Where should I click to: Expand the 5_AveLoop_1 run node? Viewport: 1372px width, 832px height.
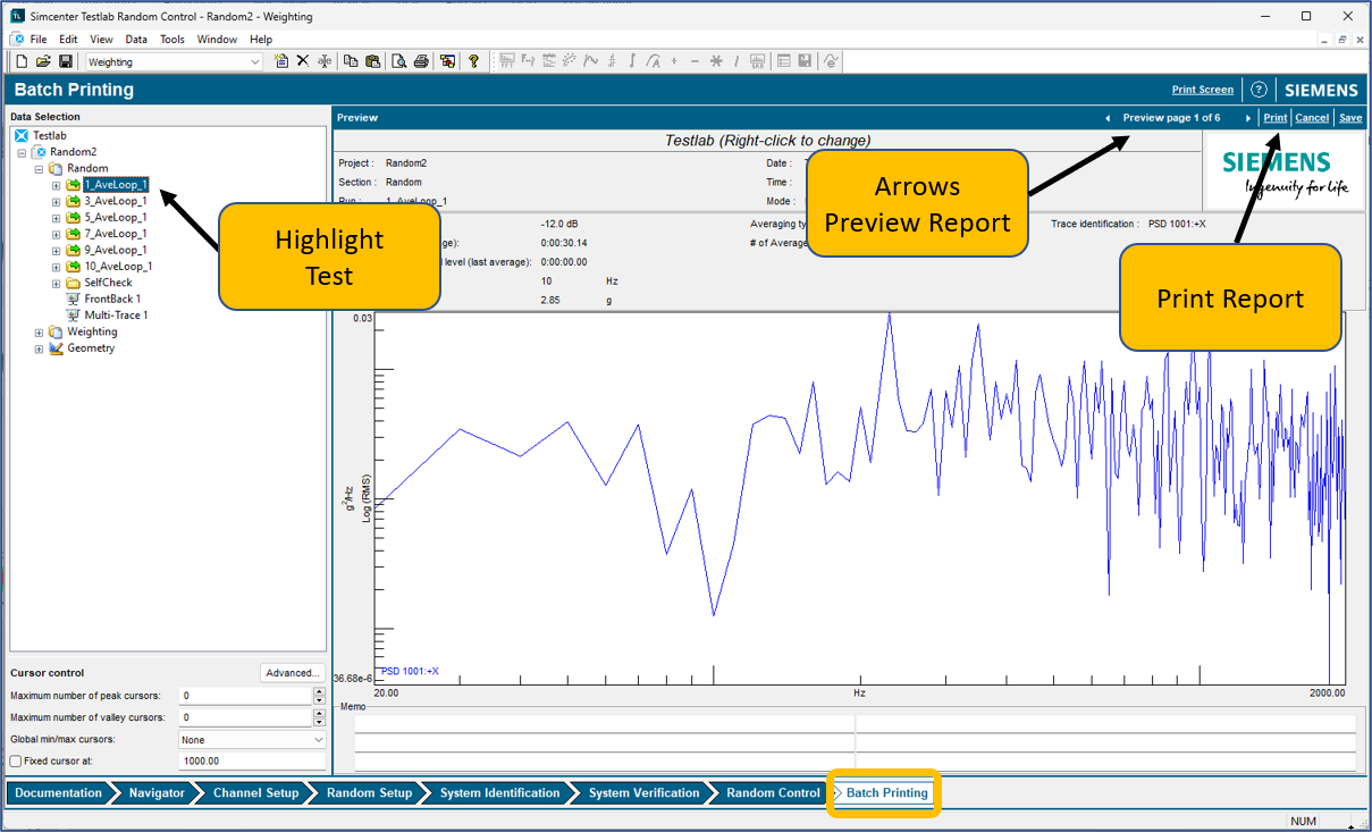pyautogui.click(x=56, y=217)
